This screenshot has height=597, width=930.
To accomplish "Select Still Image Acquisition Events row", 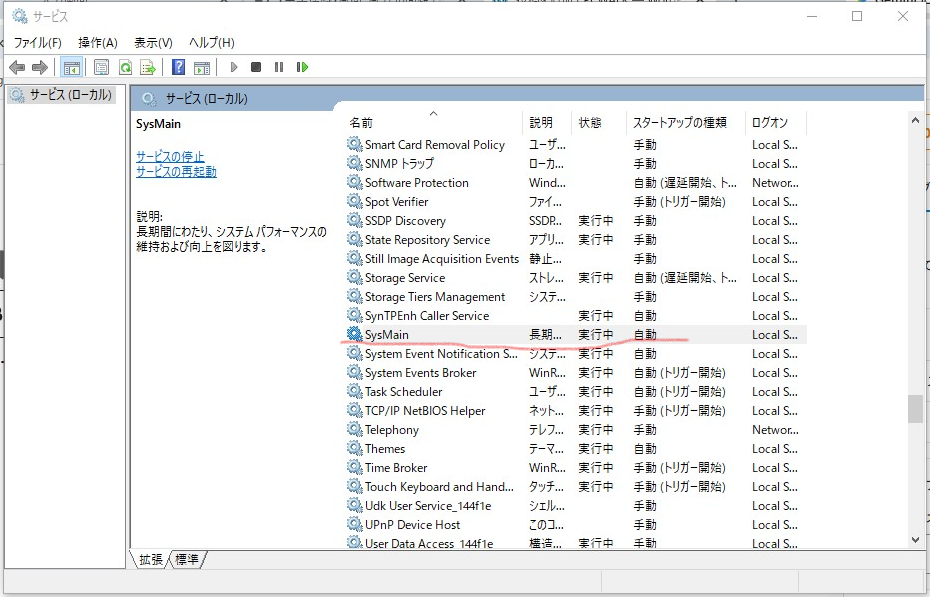I will 575,258.
